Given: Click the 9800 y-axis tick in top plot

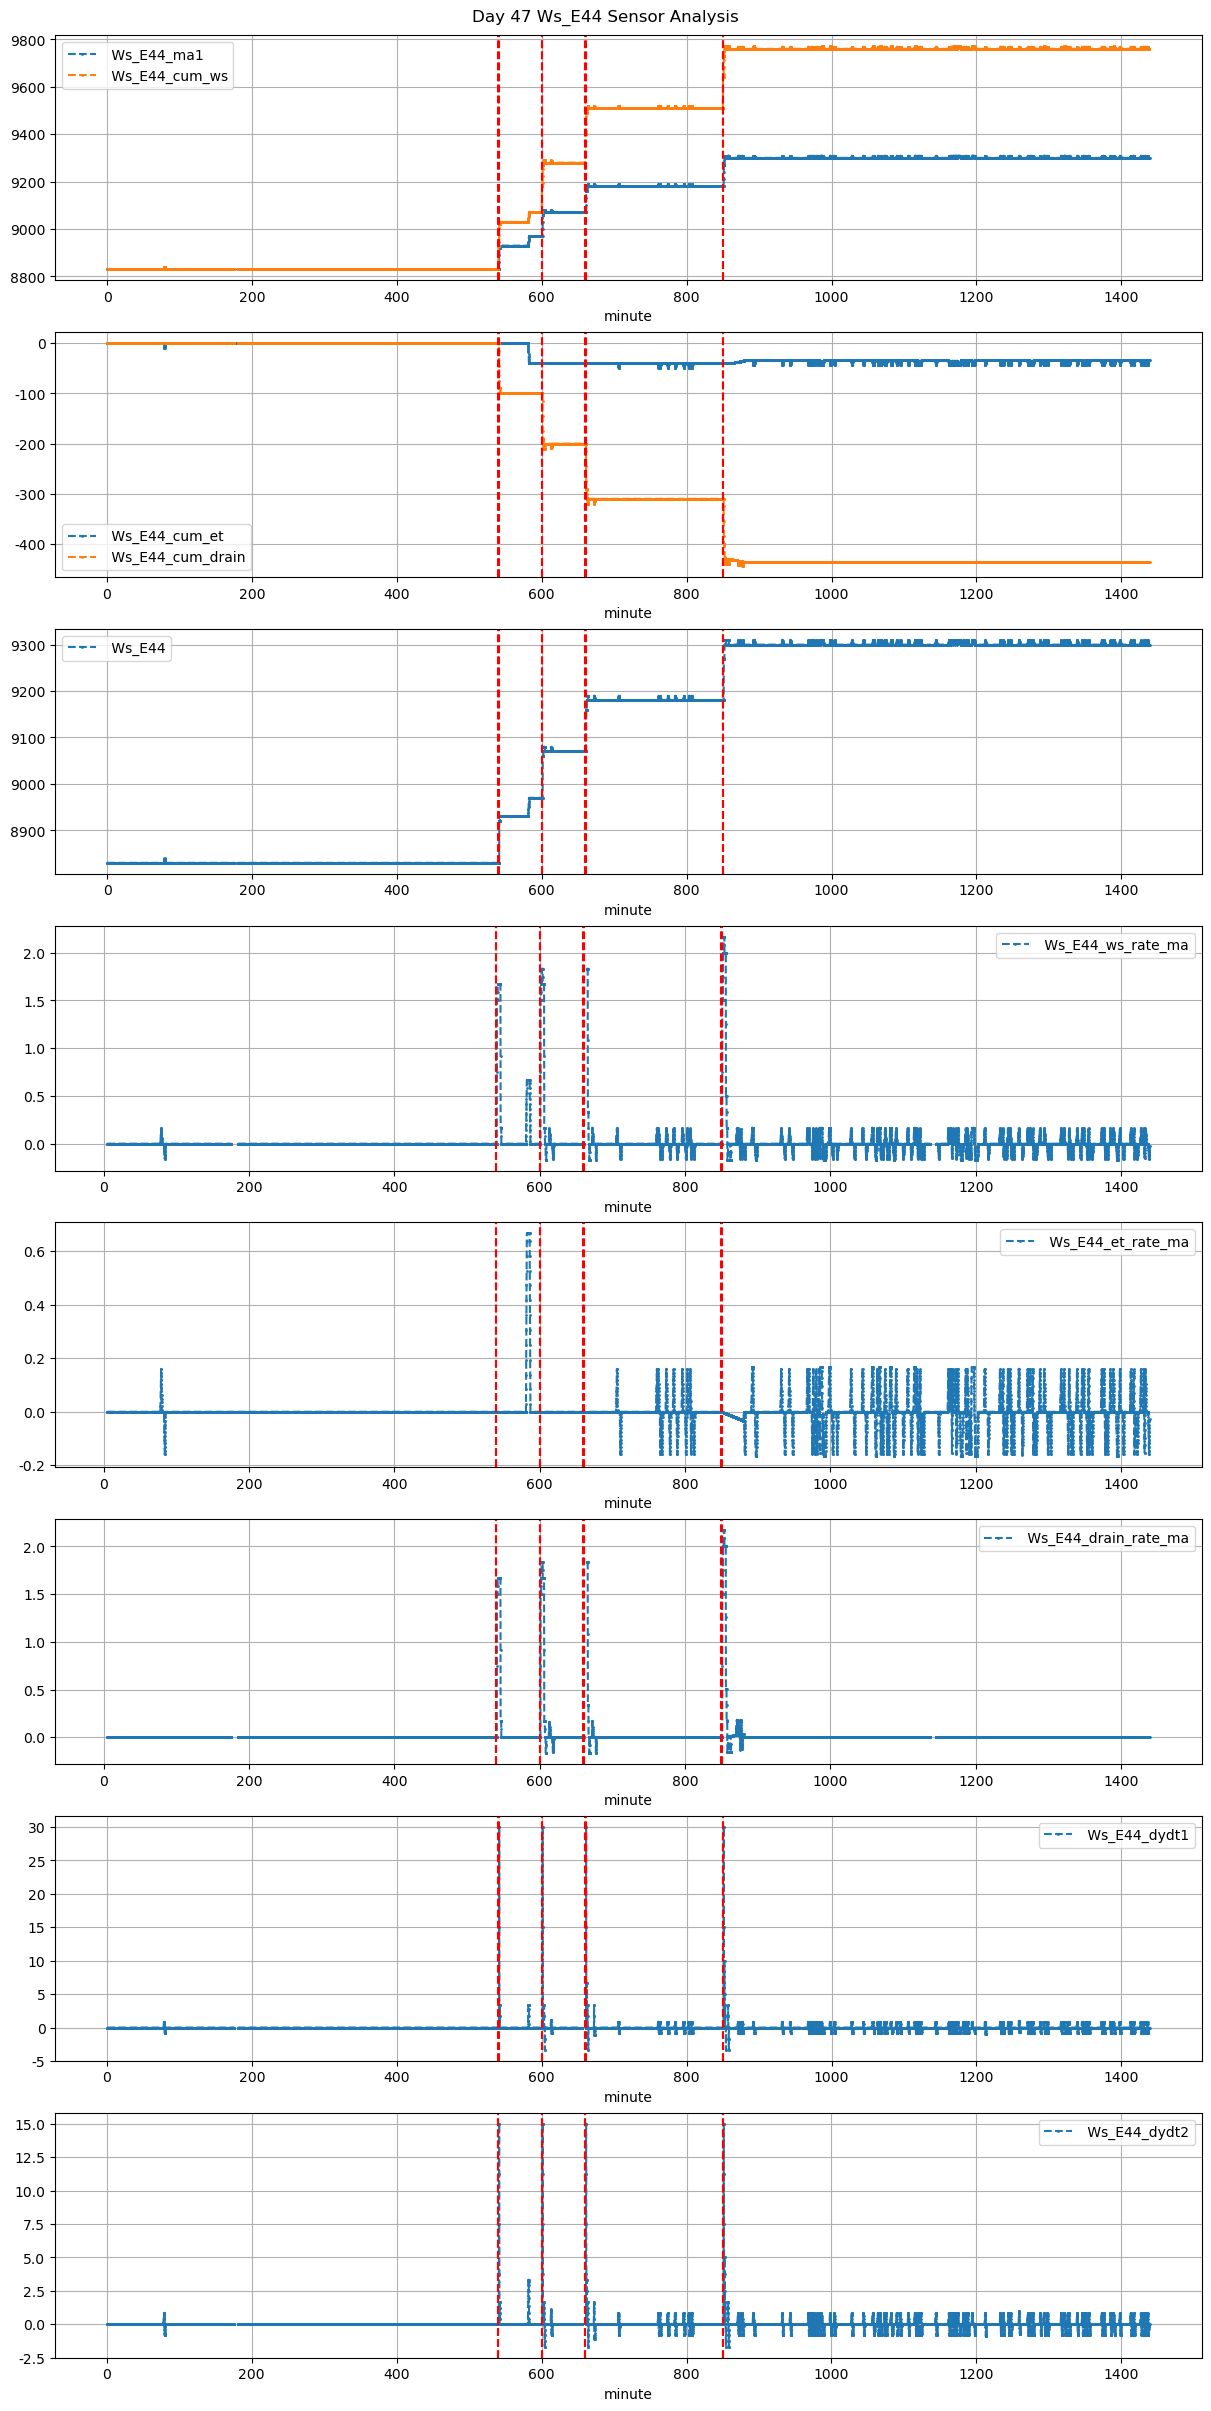Looking at the screenshot, I should [x=28, y=41].
